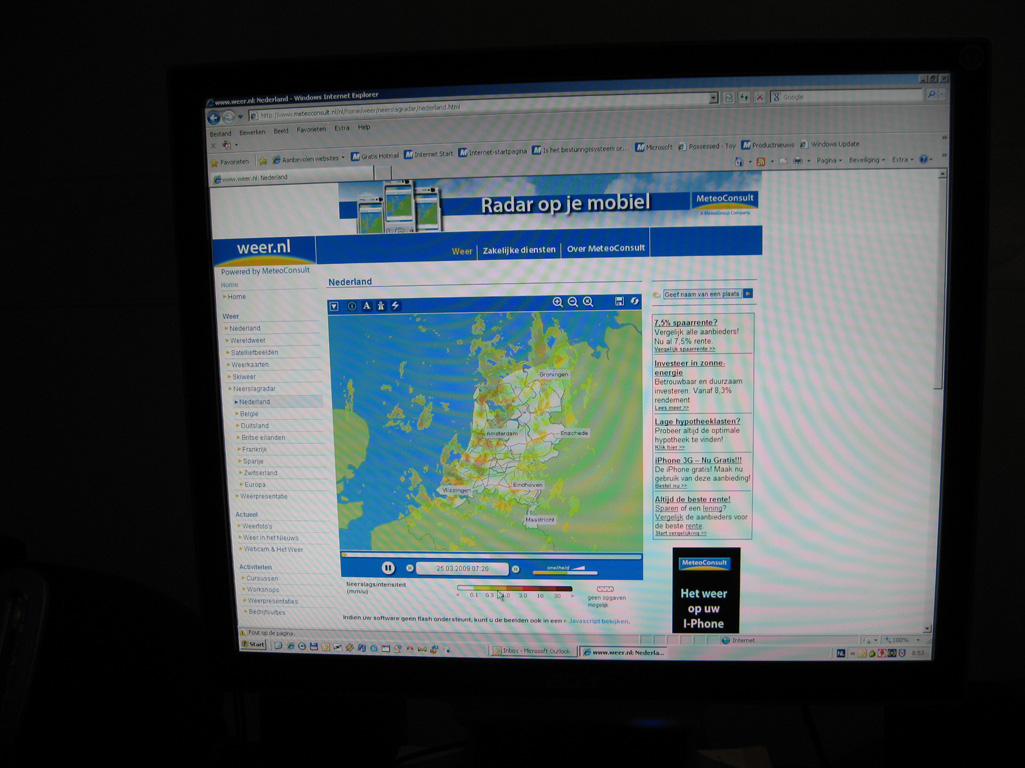
Task: Click the search magnifier button
Action: 932,95
